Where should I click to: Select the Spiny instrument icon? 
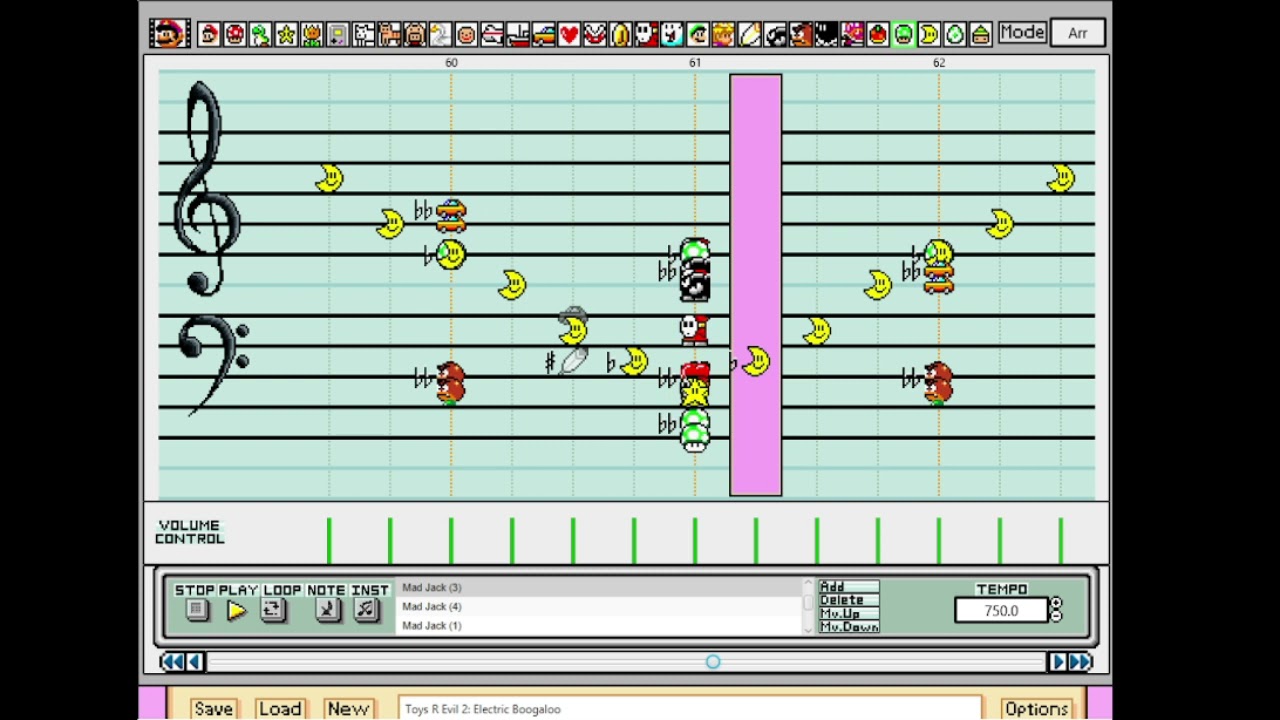pos(852,34)
